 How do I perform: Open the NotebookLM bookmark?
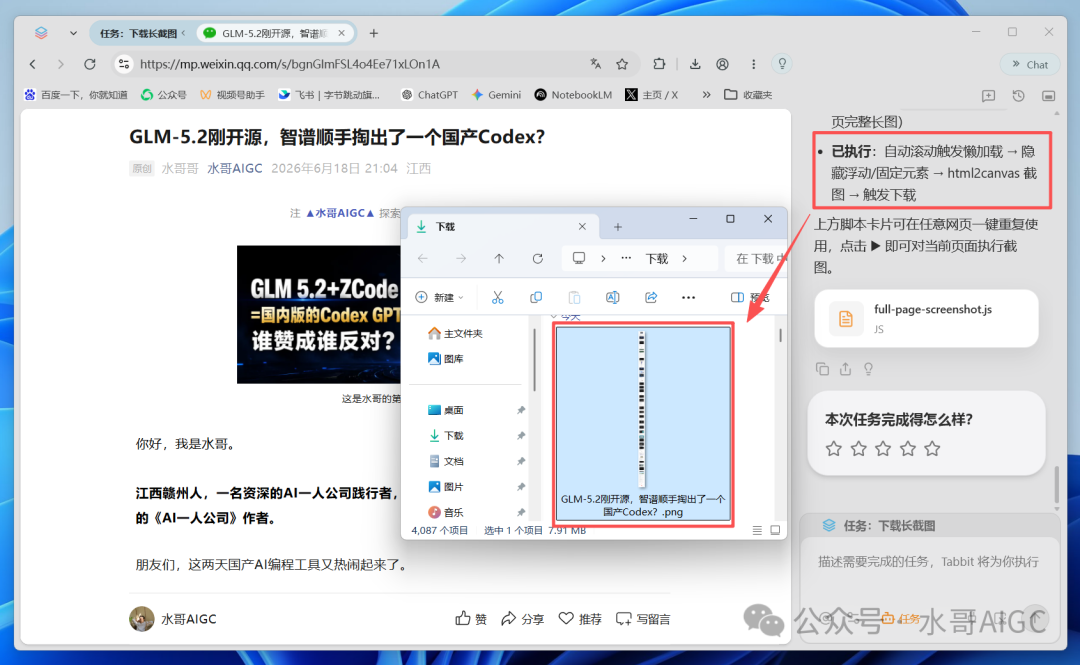[573, 95]
